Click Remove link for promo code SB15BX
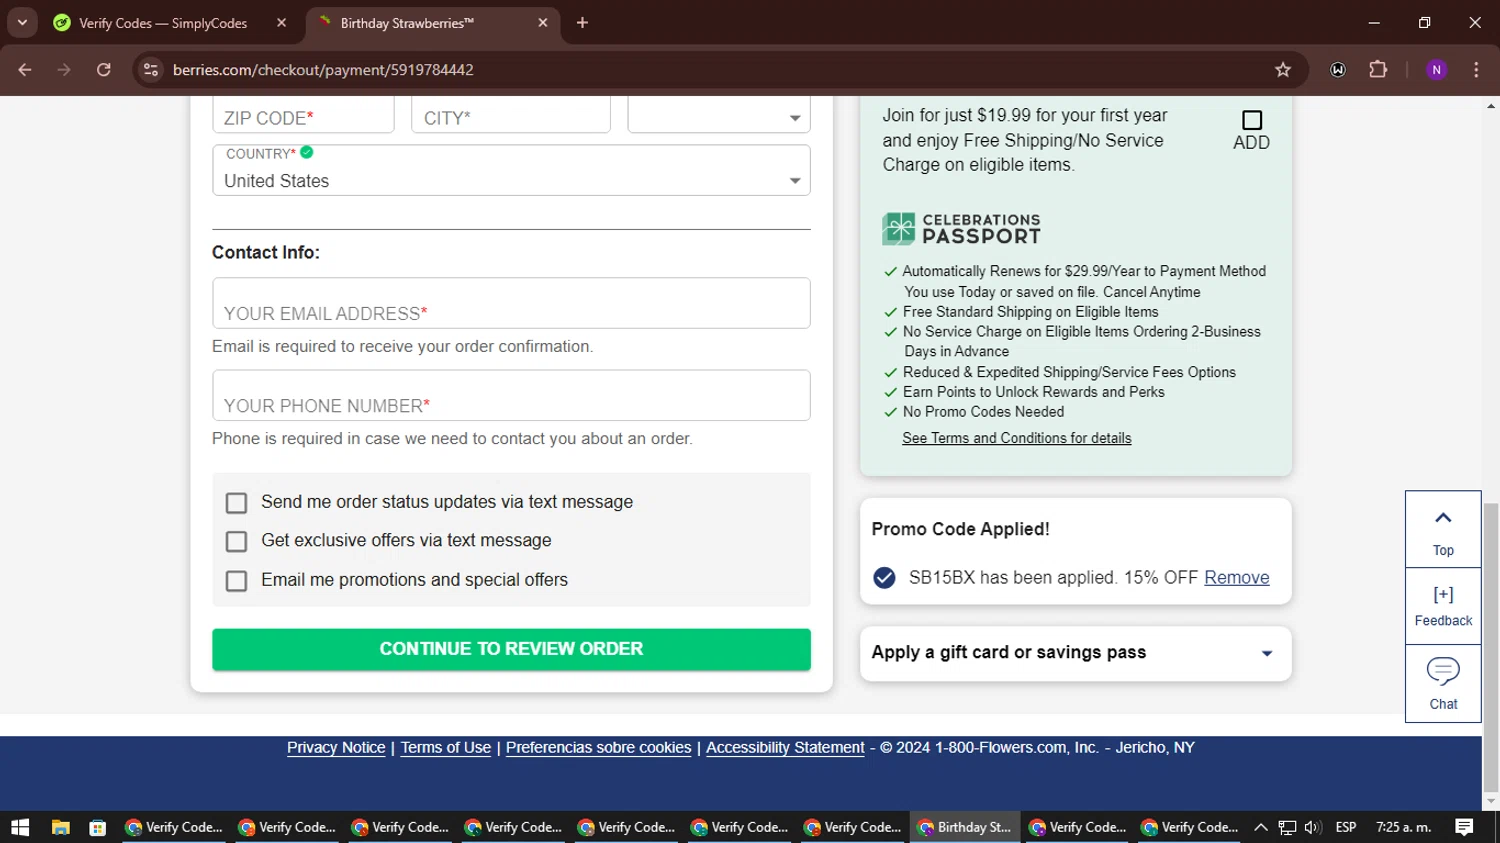The height and width of the screenshot is (843, 1500). [1237, 578]
